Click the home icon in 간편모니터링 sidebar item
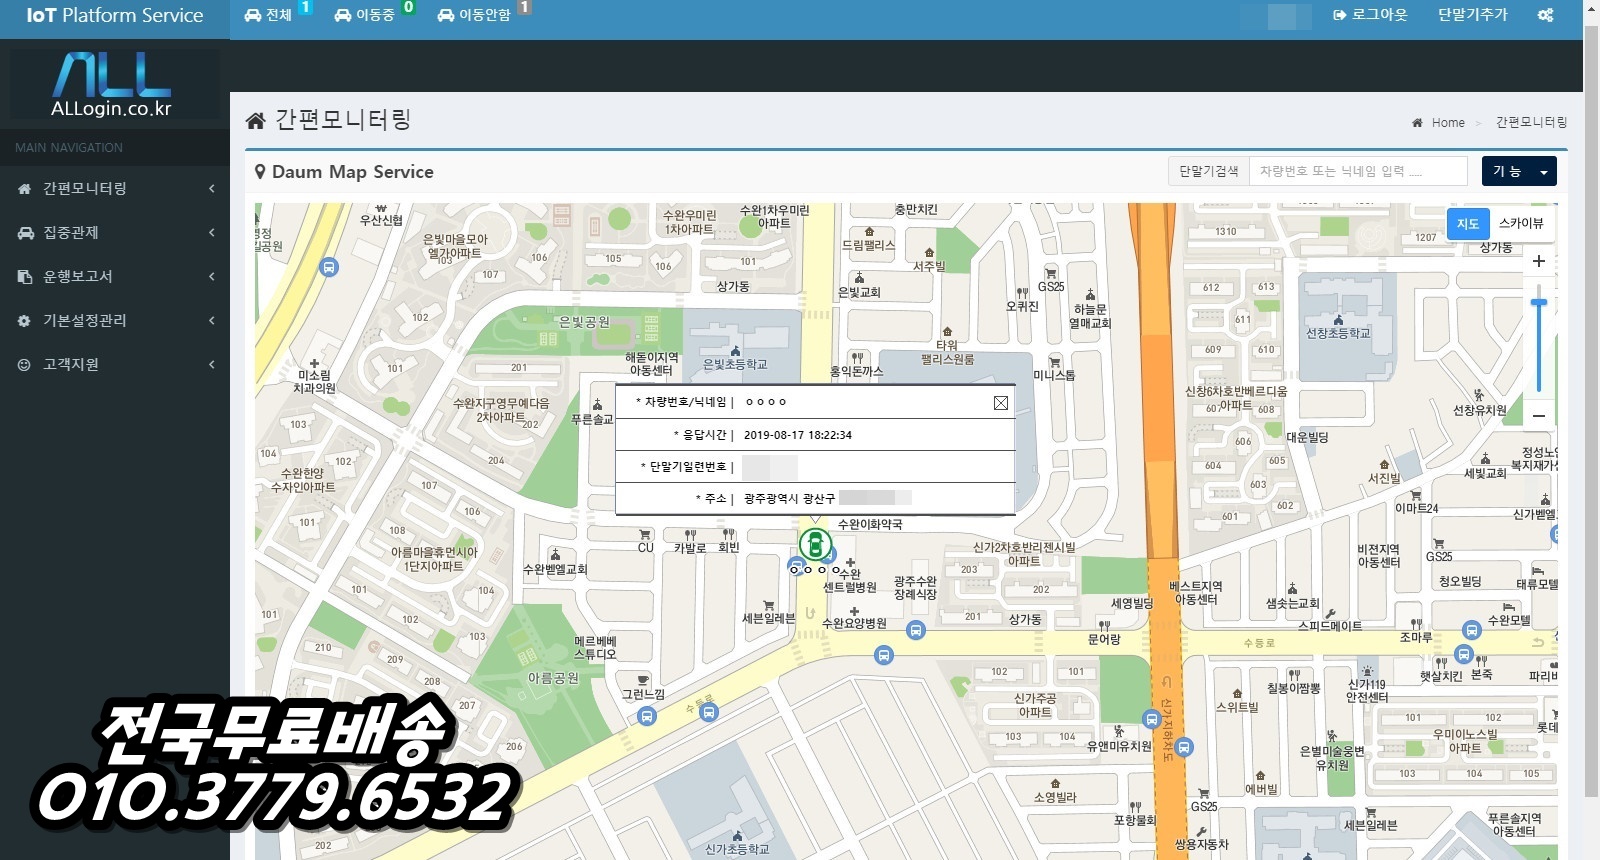1600x860 pixels. click(24, 188)
